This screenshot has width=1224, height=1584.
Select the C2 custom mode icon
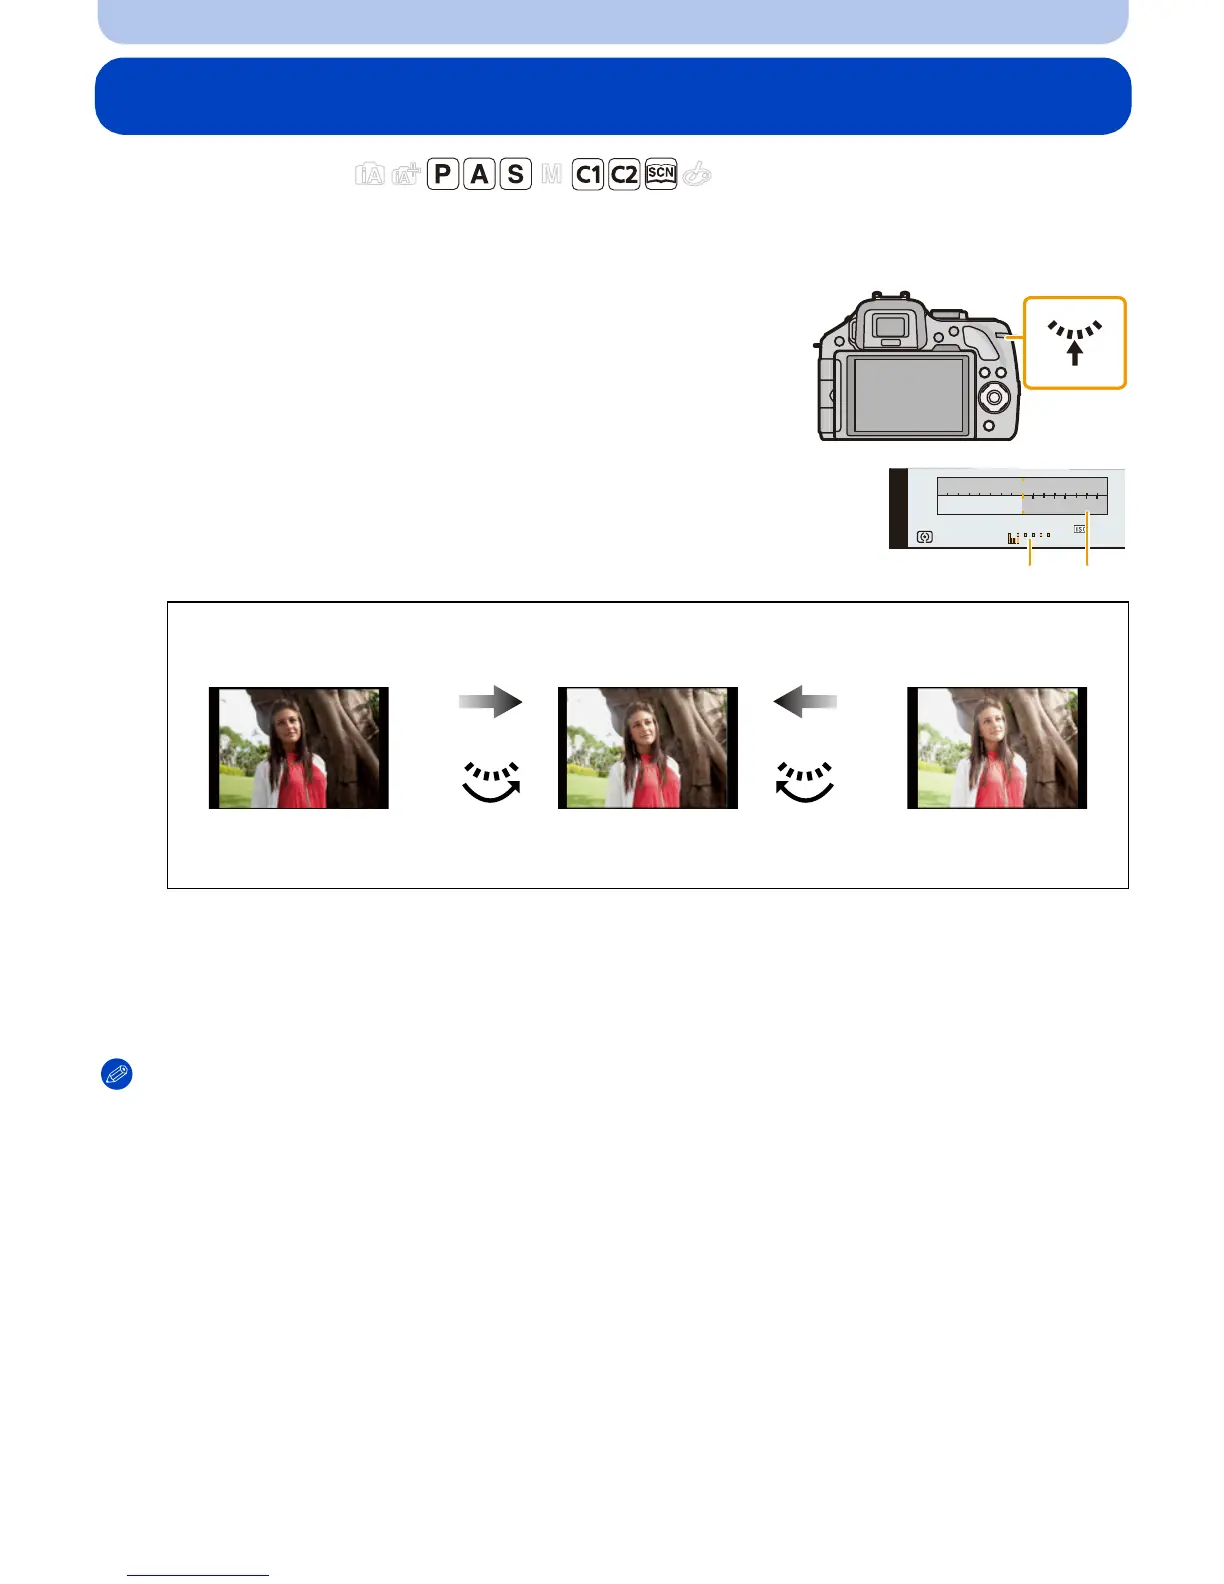click(x=624, y=174)
